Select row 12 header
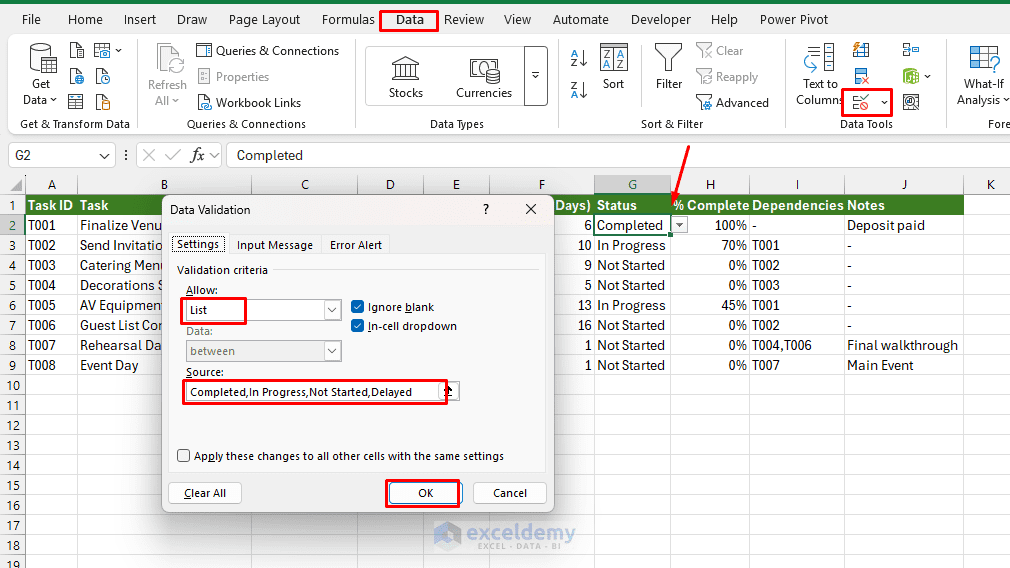Viewport: 1010px width, 568px height. click(x=13, y=426)
